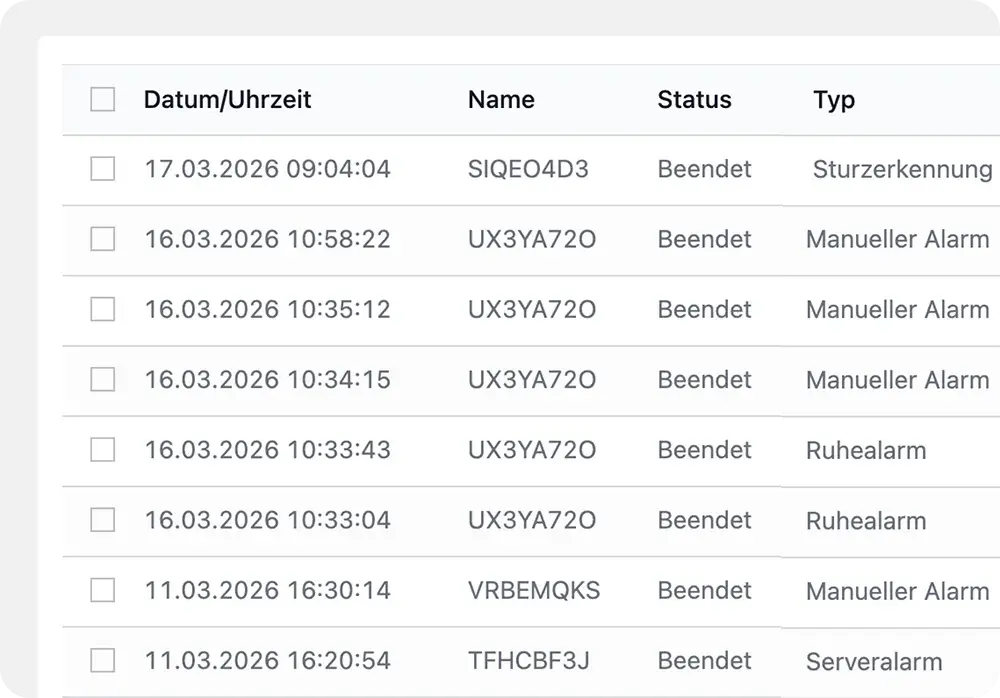Open the TFHCBF3J device entry
Image resolution: width=1000 pixels, height=698 pixels.
tap(529, 661)
